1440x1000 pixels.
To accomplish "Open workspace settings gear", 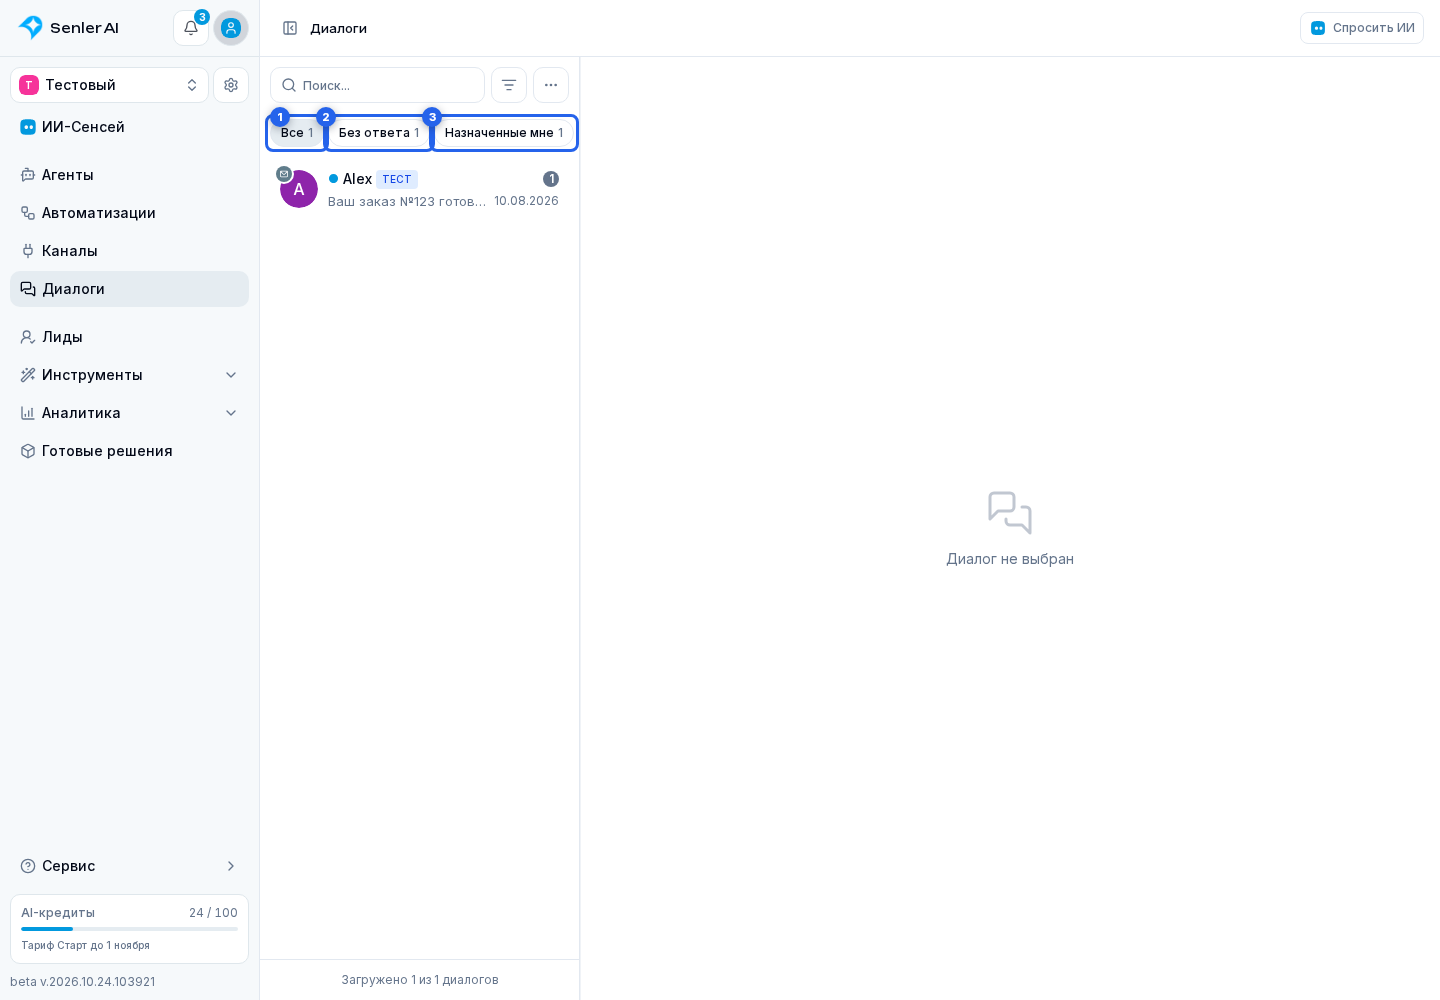I will click(x=231, y=85).
